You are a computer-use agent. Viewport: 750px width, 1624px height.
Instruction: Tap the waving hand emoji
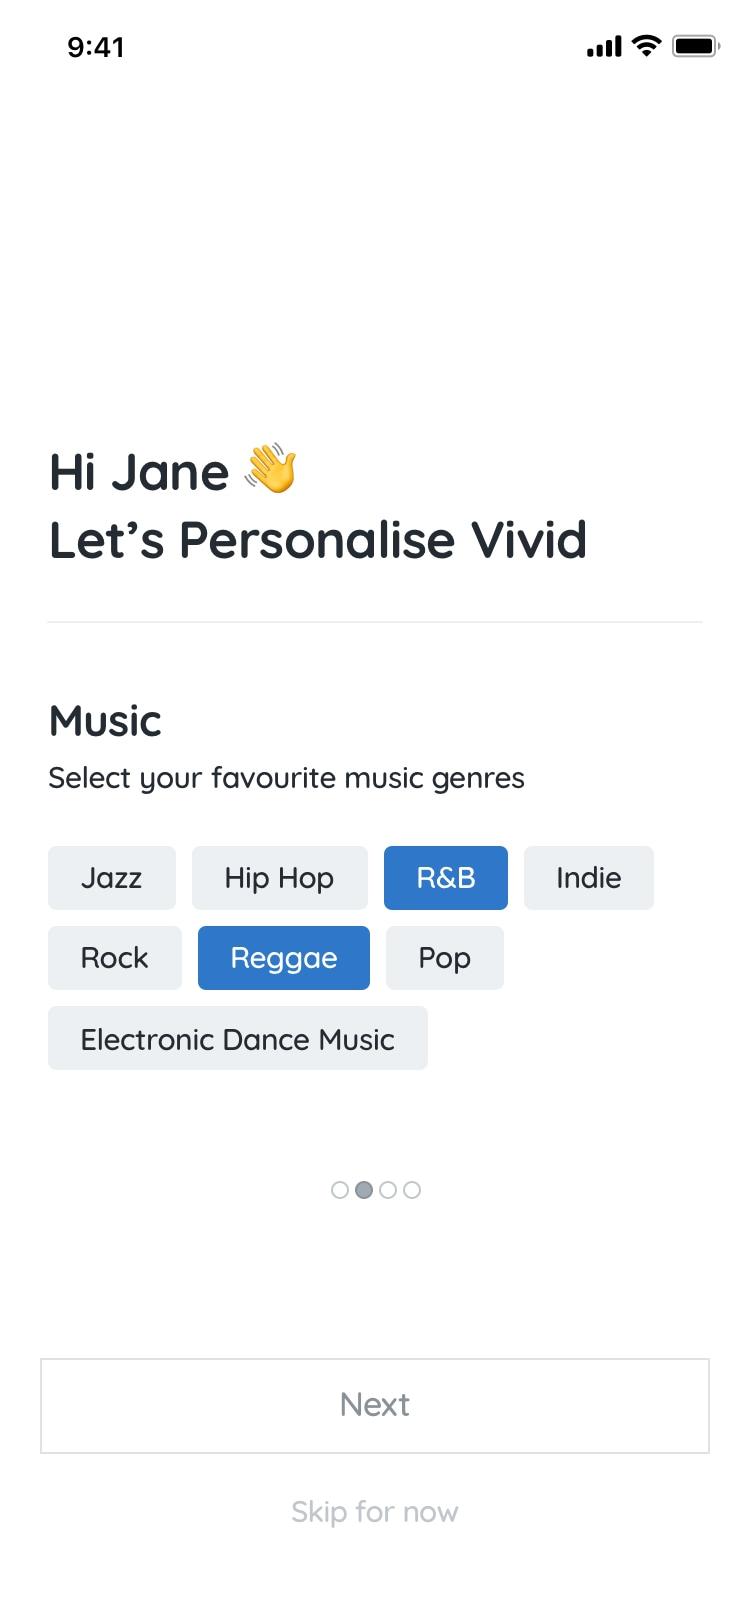pos(271,470)
